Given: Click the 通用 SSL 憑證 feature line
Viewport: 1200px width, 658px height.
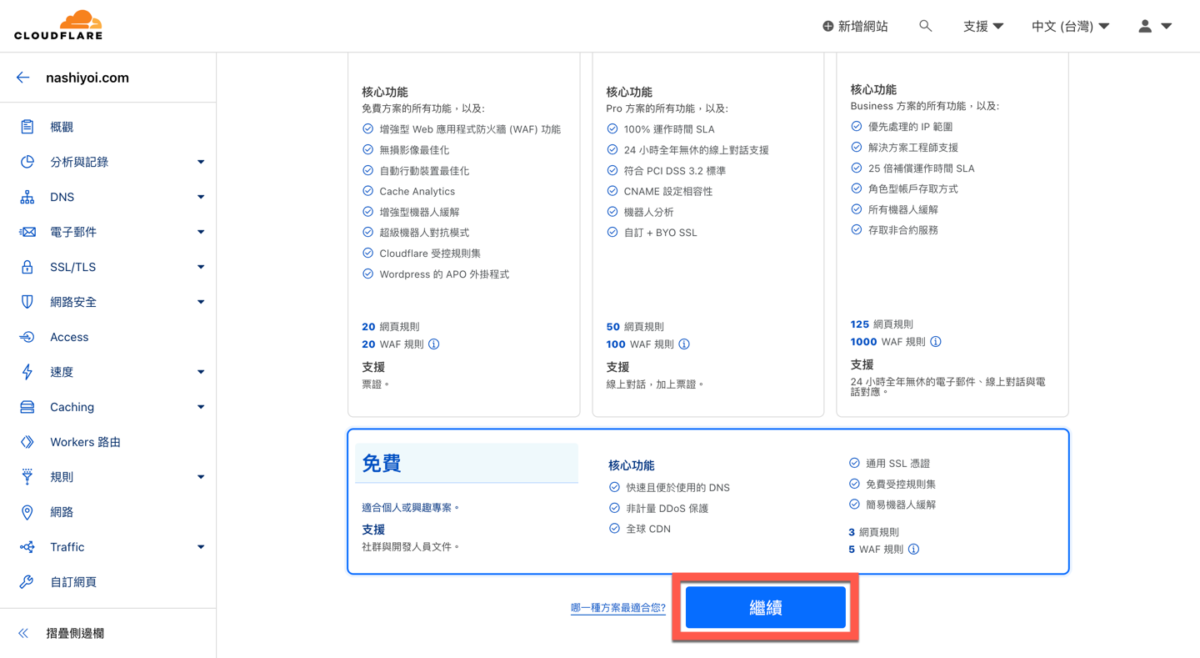Looking at the screenshot, I should pos(898,463).
